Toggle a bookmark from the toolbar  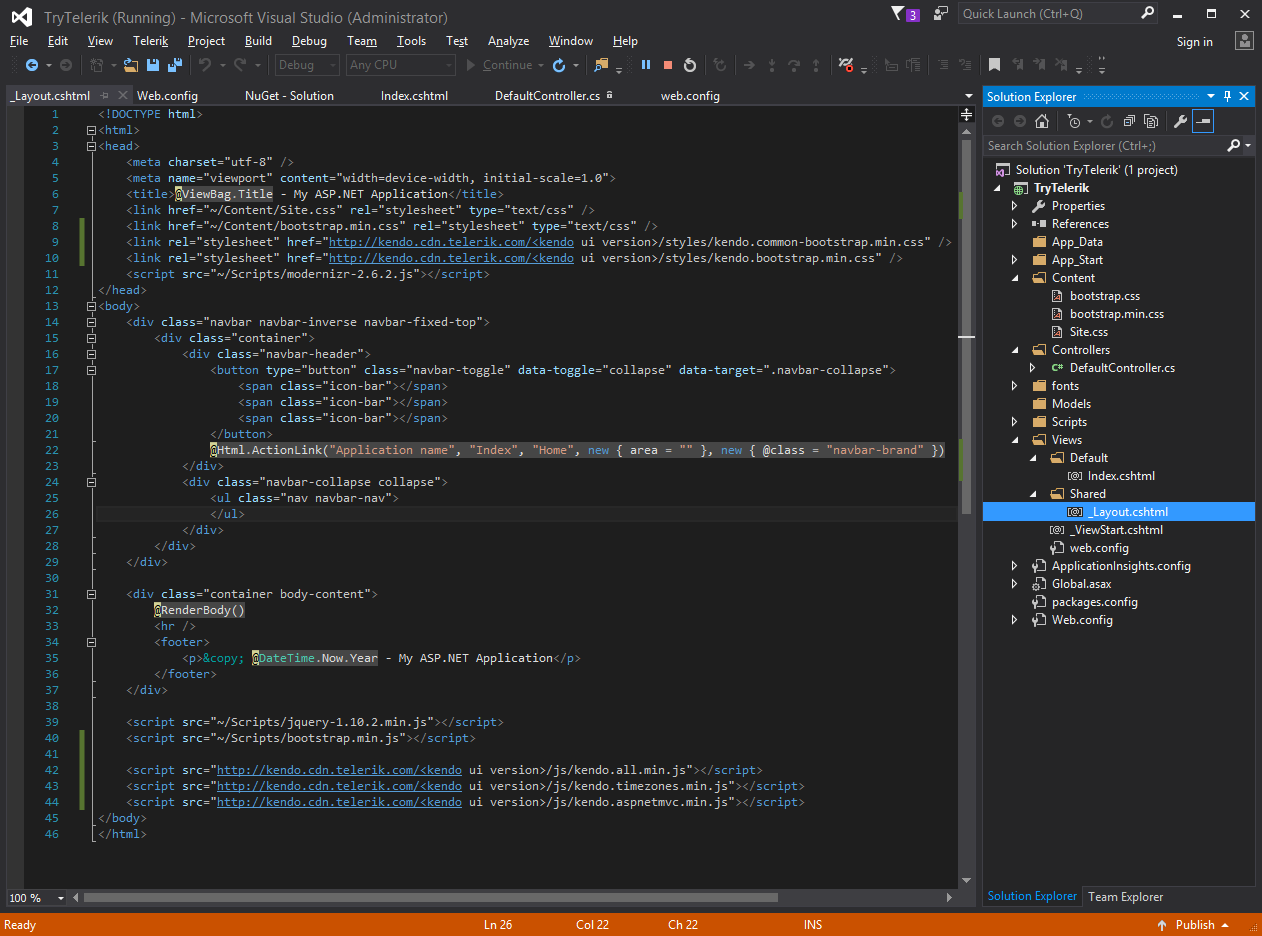click(x=994, y=65)
